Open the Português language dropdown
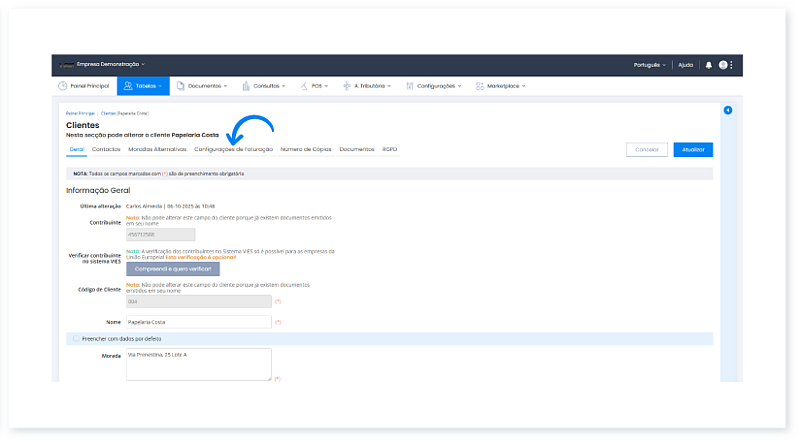 point(649,65)
